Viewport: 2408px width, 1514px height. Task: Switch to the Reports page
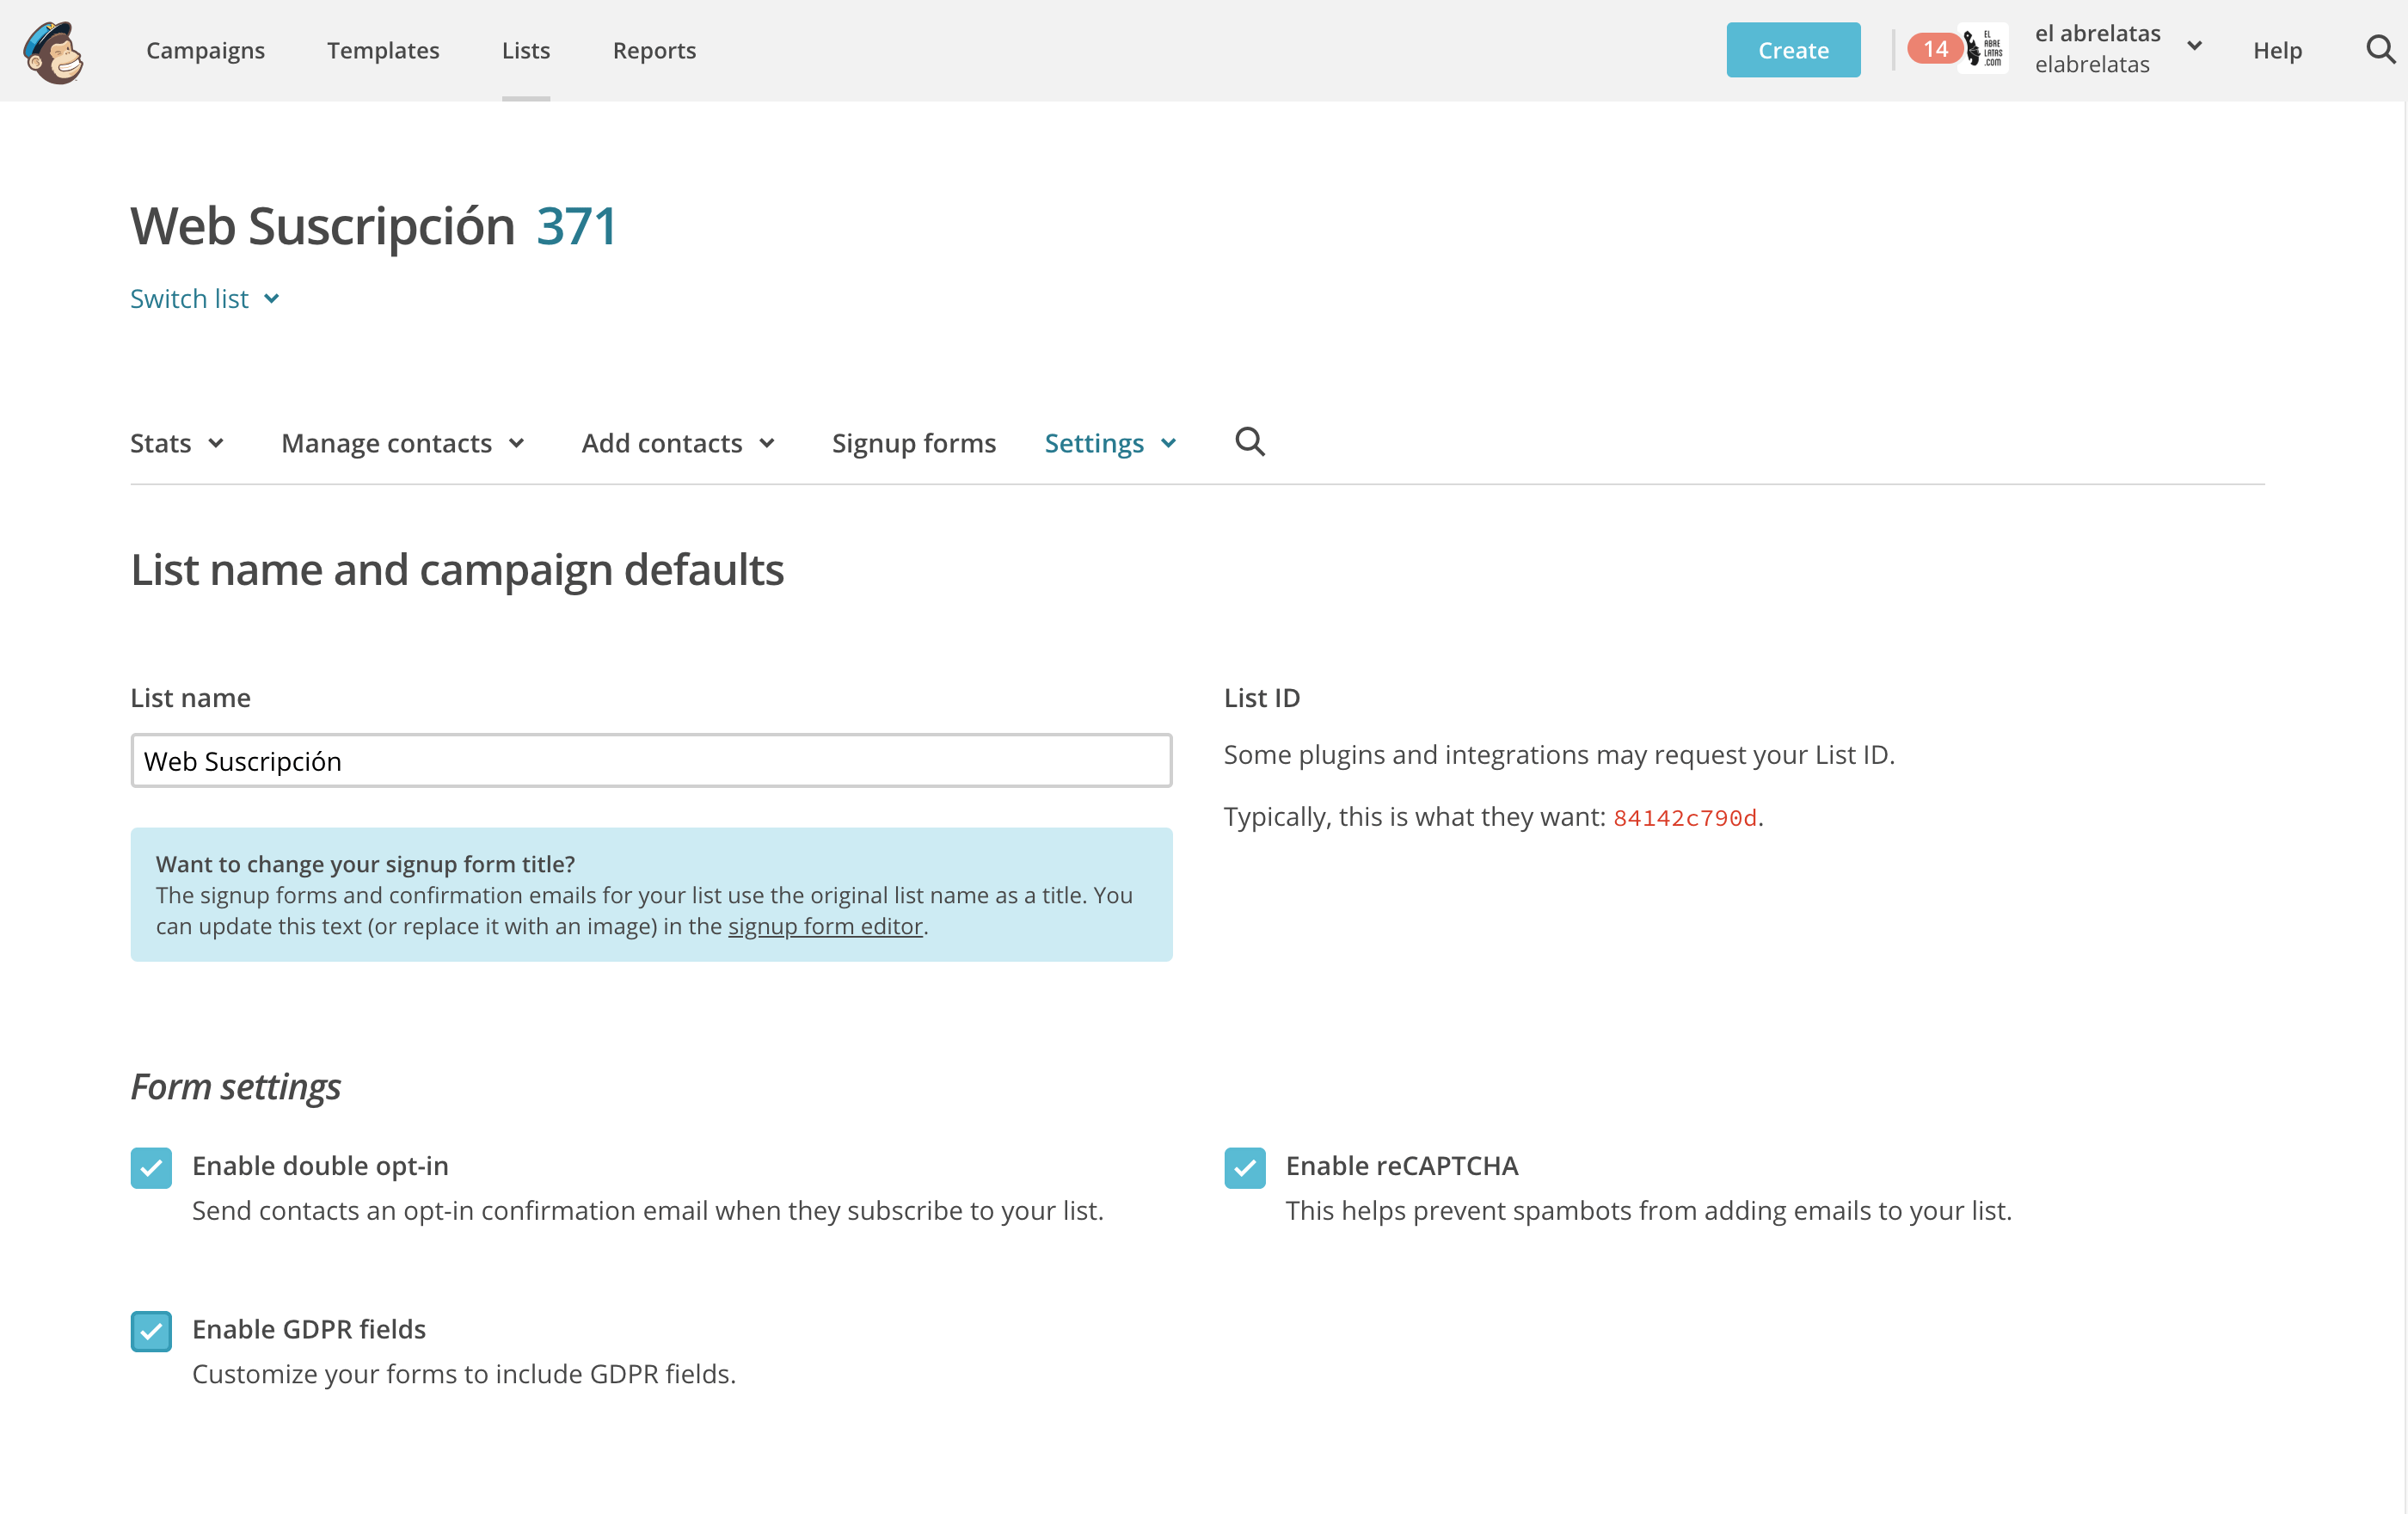tap(654, 50)
